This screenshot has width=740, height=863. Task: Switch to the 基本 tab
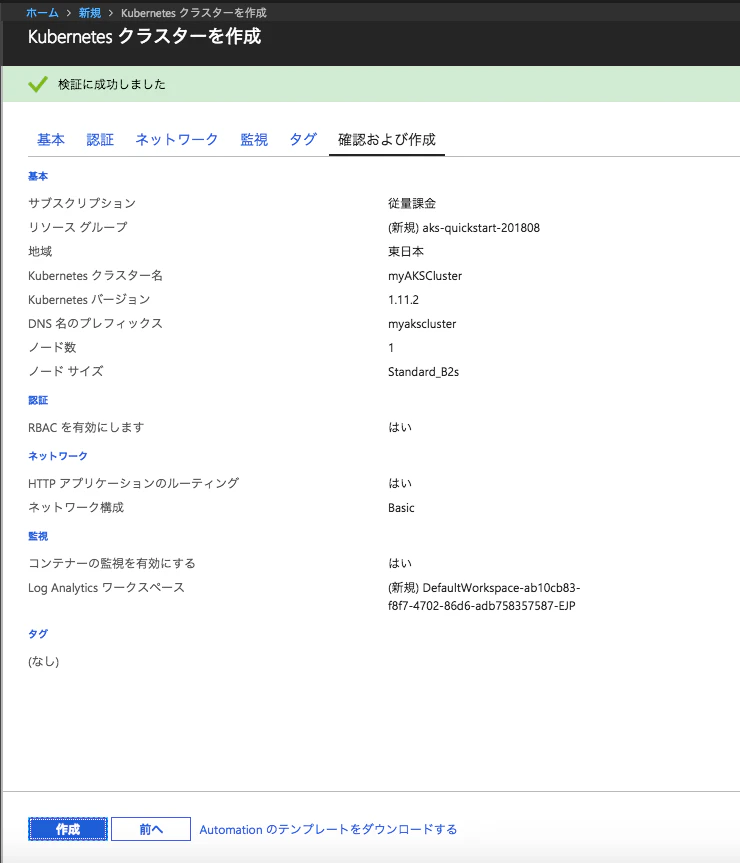pos(51,140)
